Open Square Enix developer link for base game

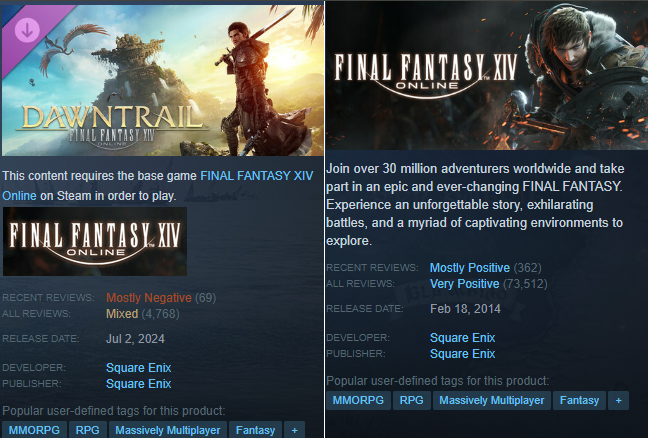pyautogui.click(x=462, y=338)
